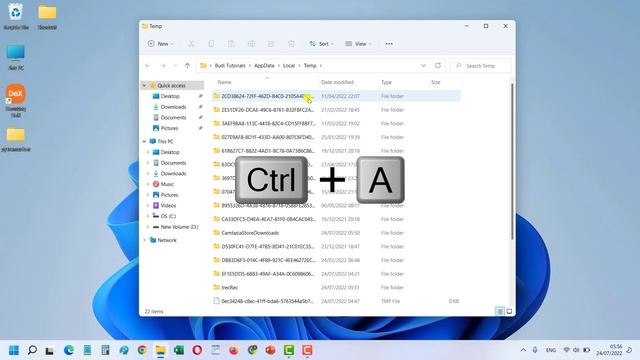This screenshot has width=640, height=360.
Task: Go up one folder level
Action: pos(187,66)
